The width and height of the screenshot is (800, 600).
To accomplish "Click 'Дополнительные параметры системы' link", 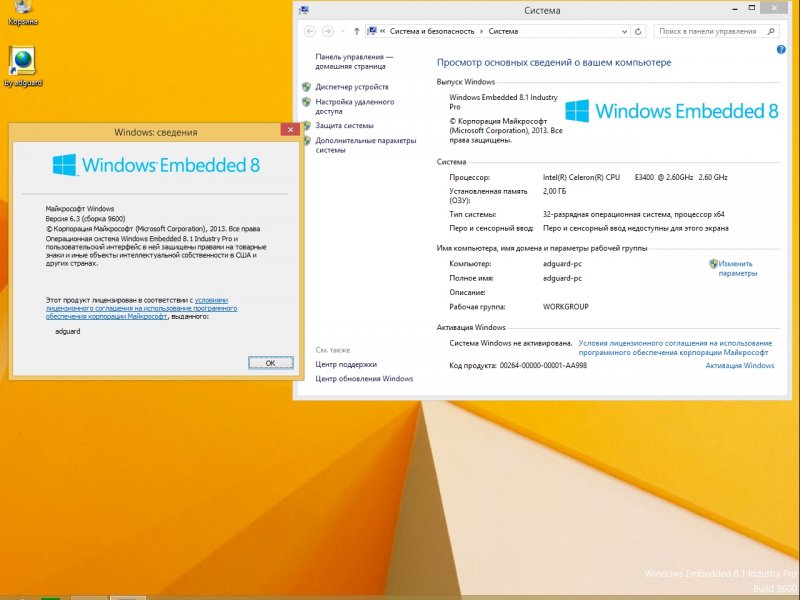I will [x=365, y=145].
